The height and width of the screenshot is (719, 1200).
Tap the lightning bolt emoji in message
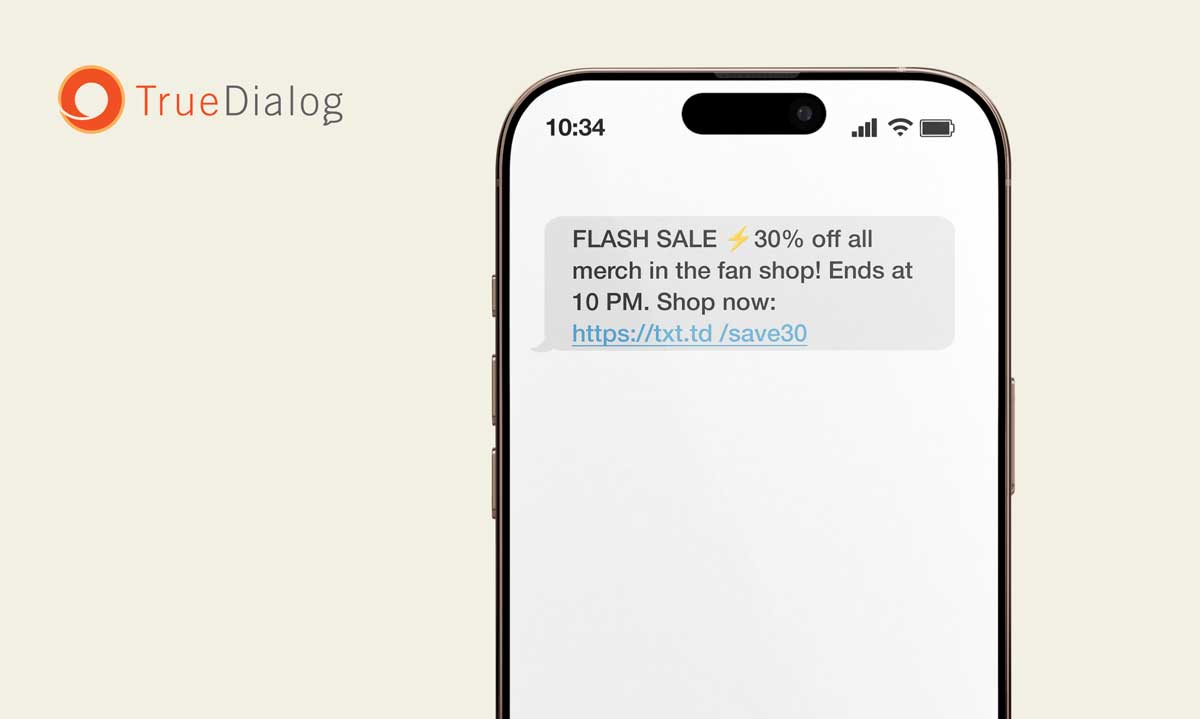click(x=737, y=239)
